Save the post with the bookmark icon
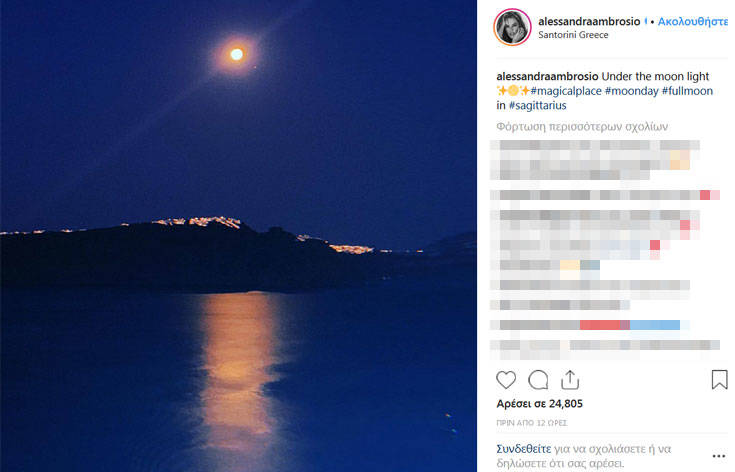Image resolution: width=735 pixels, height=472 pixels. 719,380
